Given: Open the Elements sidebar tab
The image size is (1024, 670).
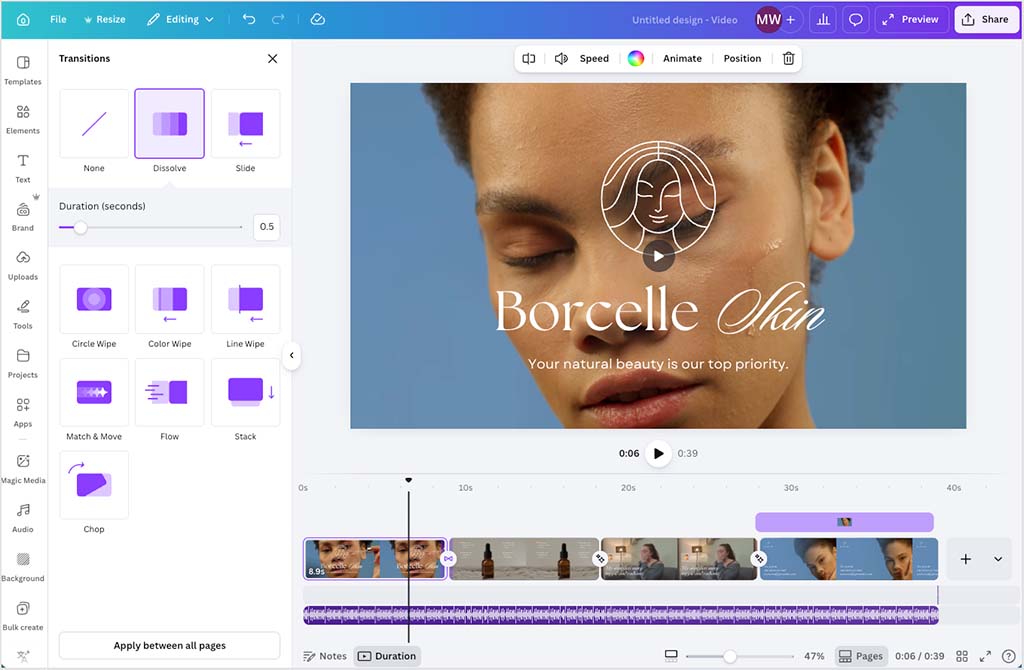Looking at the screenshot, I should 23,119.
